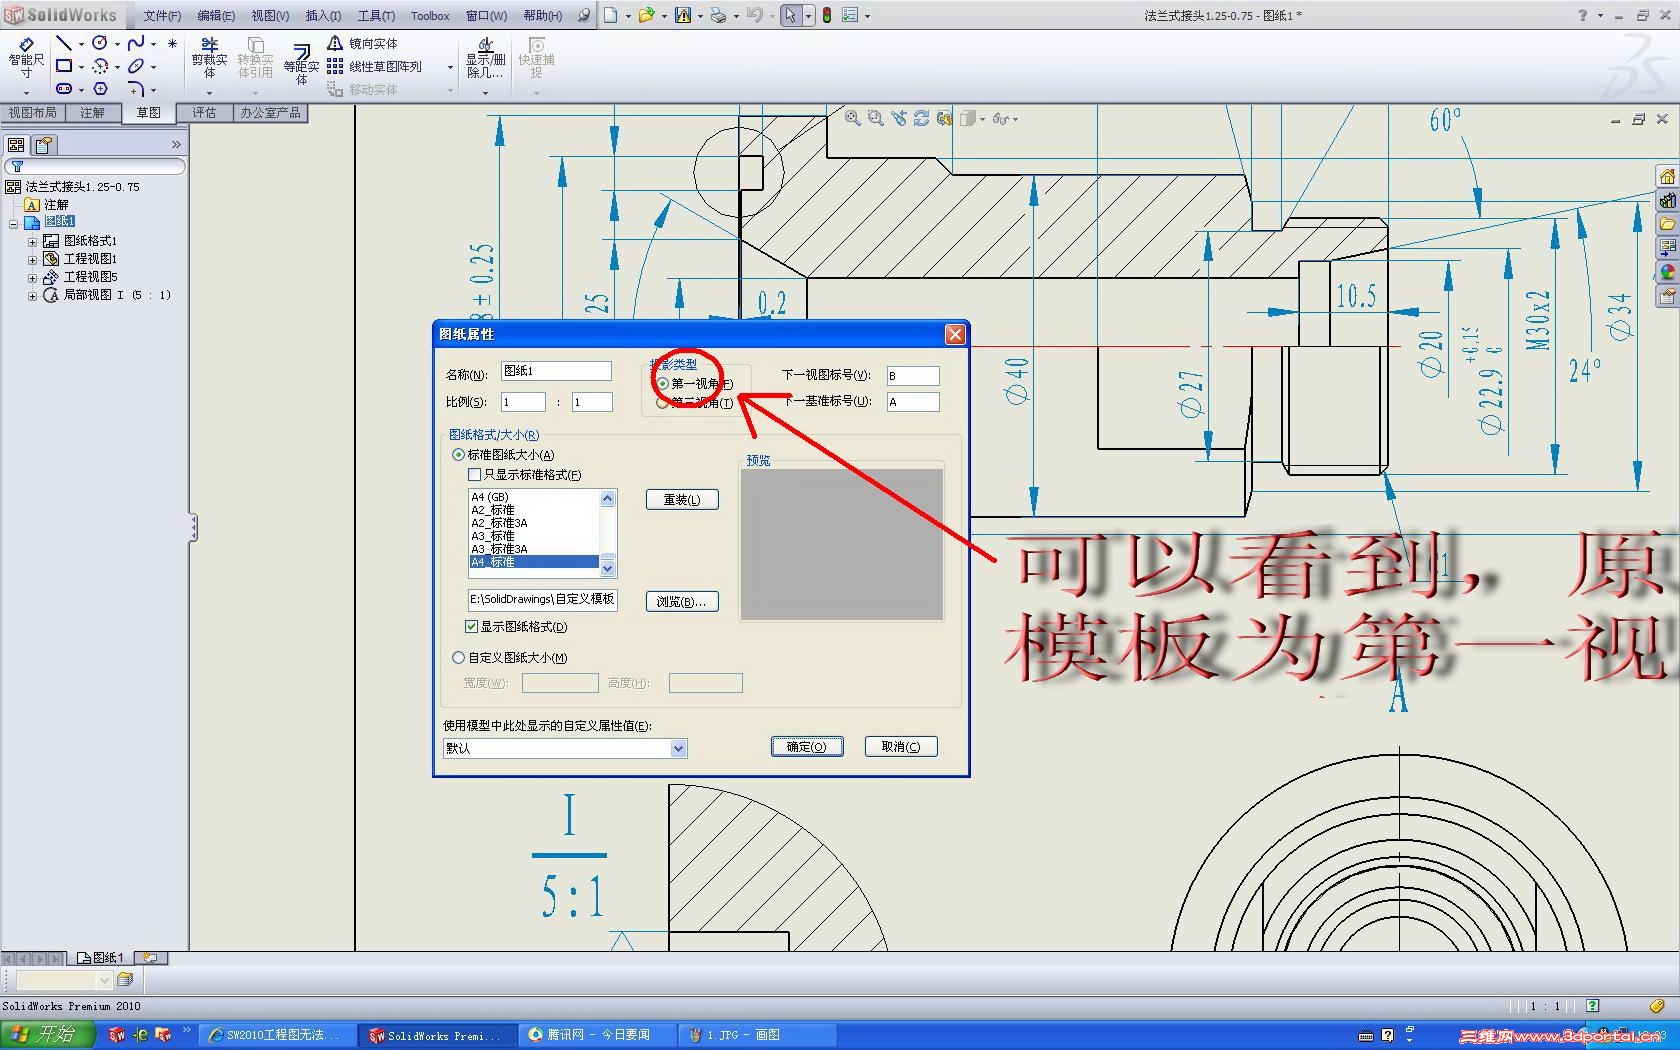Select the Circle sketch tool
This screenshot has width=1680, height=1050.
tap(100, 43)
